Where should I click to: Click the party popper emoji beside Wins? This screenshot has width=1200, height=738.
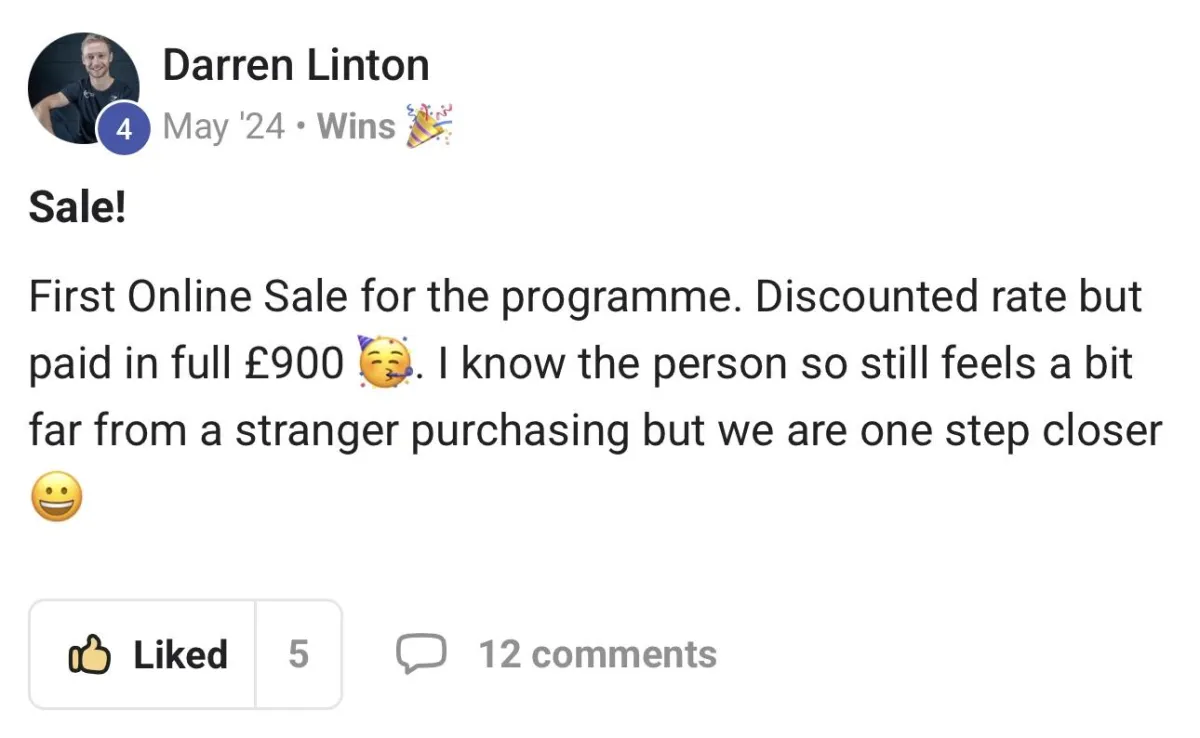tap(429, 126)
